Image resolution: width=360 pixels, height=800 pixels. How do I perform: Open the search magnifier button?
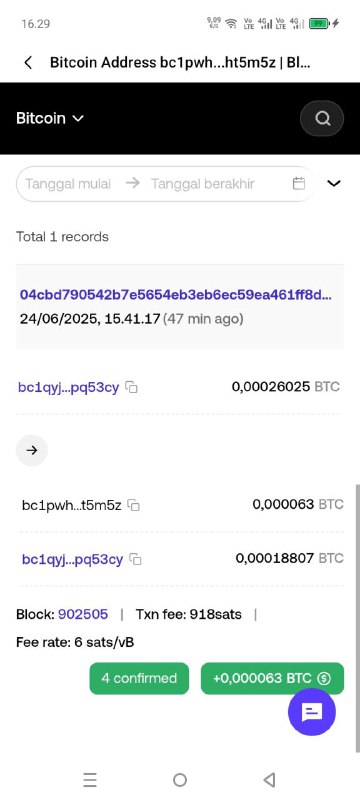322,118
